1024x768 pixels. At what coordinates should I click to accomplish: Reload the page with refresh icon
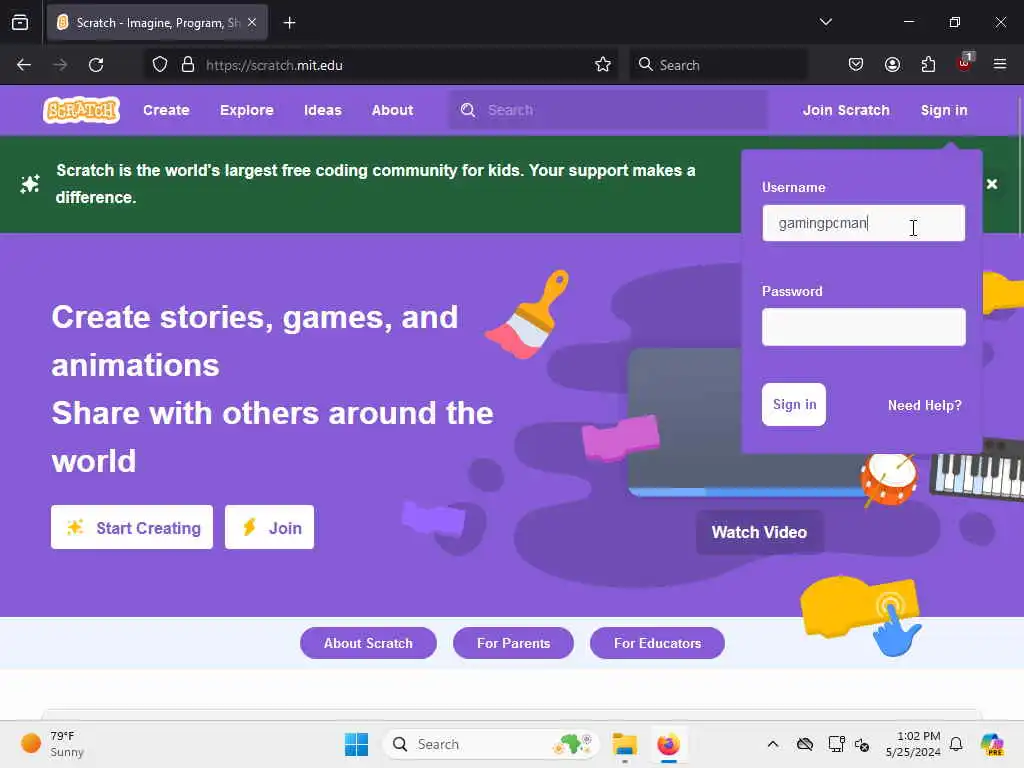click(x=96, y=65)
